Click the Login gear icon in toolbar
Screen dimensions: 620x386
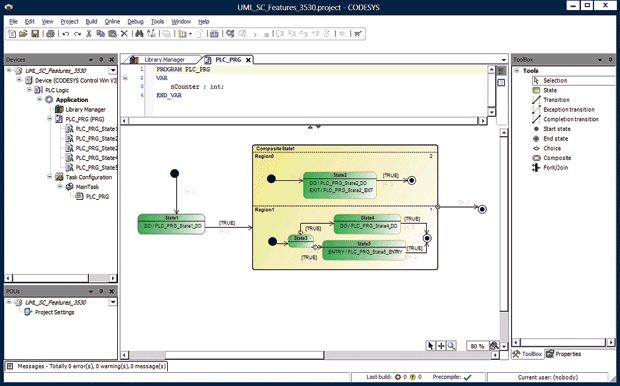230,34
